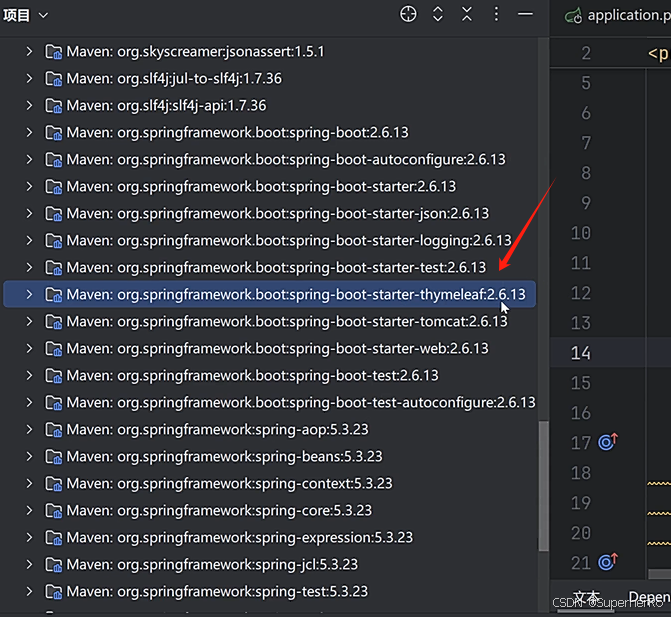This screenshot has height=617, width=671.
Task: Switch to the 文本 bottom editor tab
Action: (x=586, y=597)
